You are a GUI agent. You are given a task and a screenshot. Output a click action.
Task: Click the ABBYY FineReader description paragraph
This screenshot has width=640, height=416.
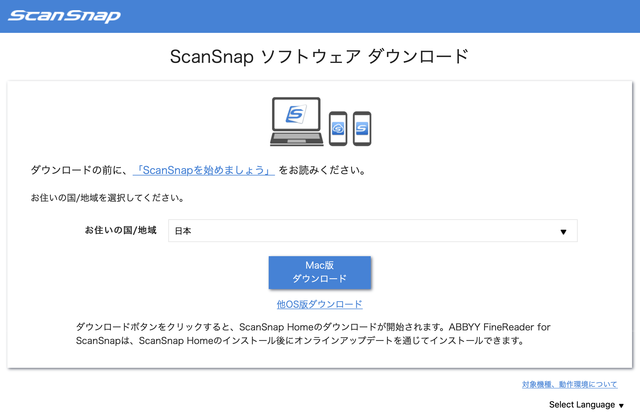[x=313, y=334]
